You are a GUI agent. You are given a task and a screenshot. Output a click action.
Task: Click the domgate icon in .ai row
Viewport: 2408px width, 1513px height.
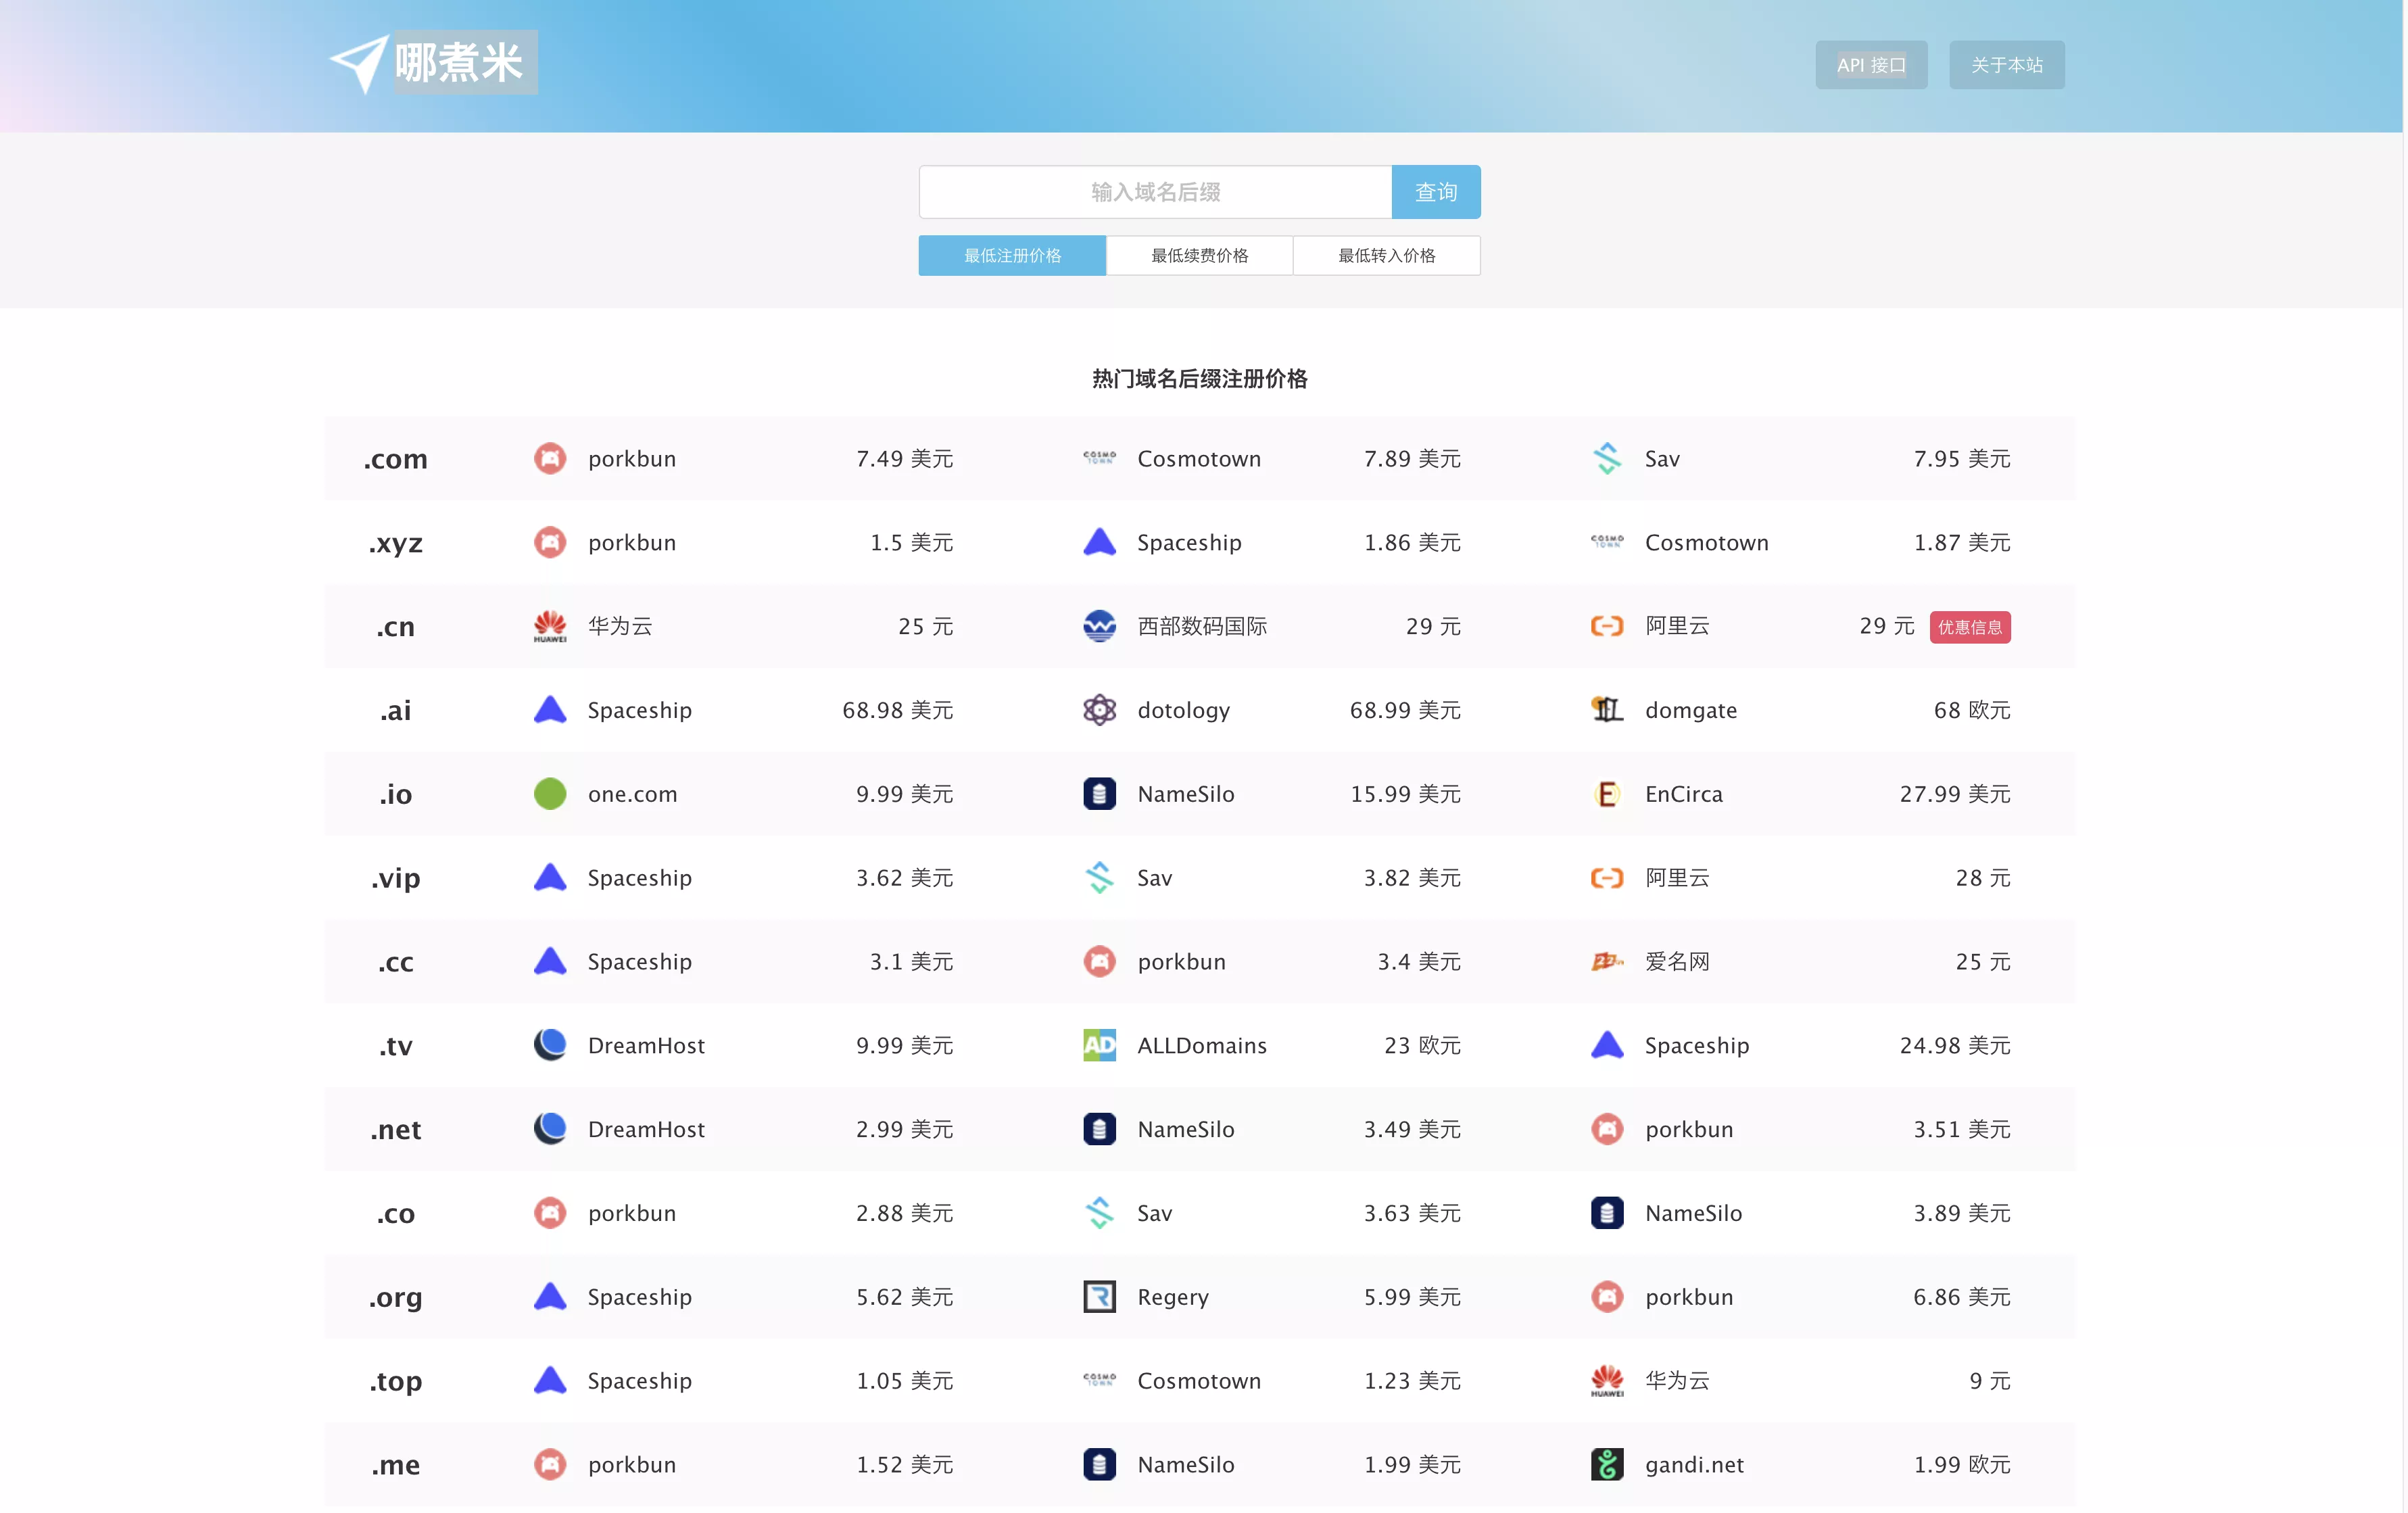coord(1607,711)
